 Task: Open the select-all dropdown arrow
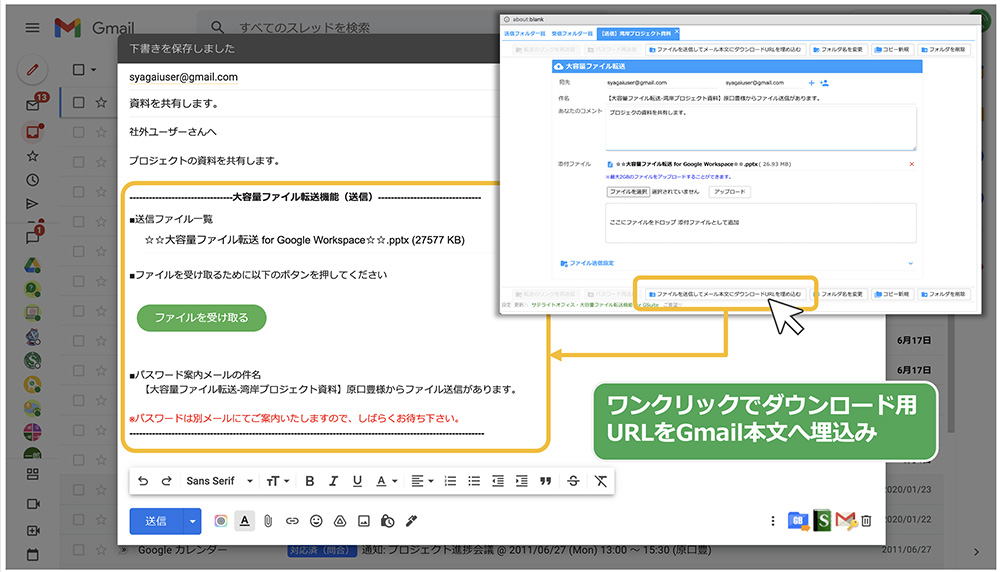point(94,70)
